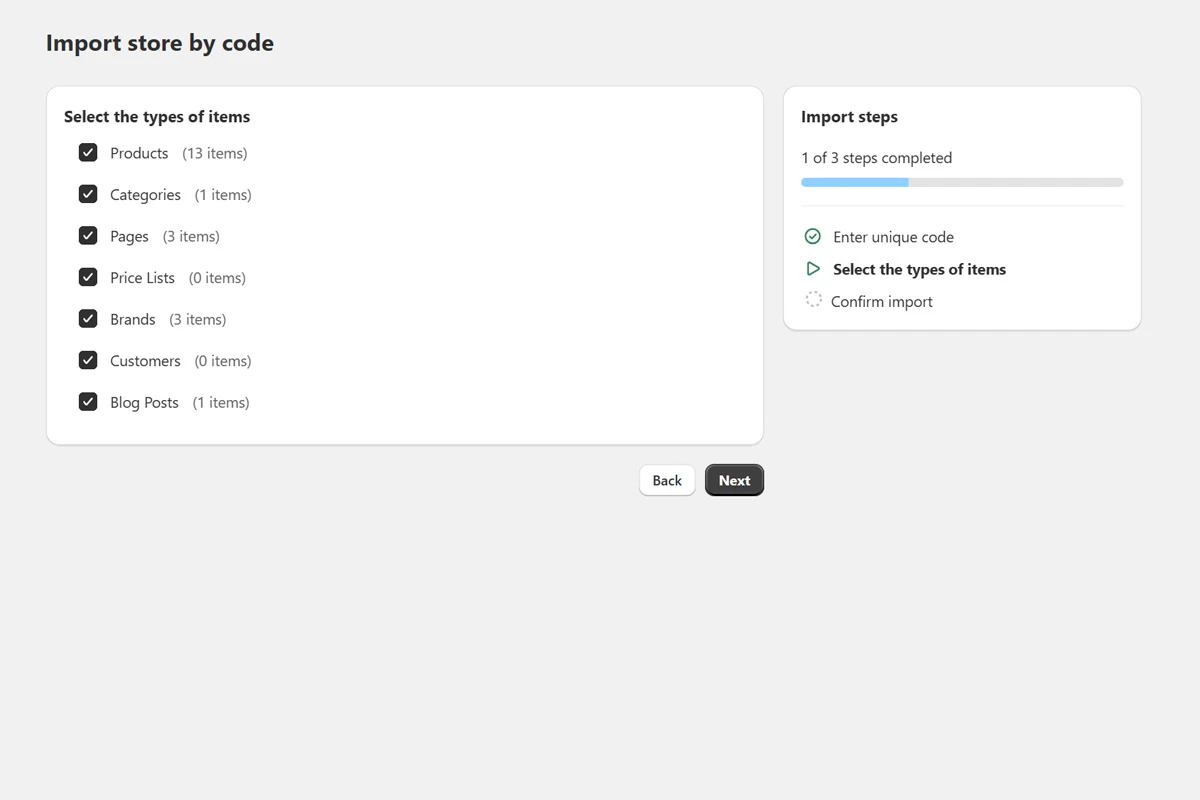Click the dashed circle icon beside Confirm import

pos(813,300)
